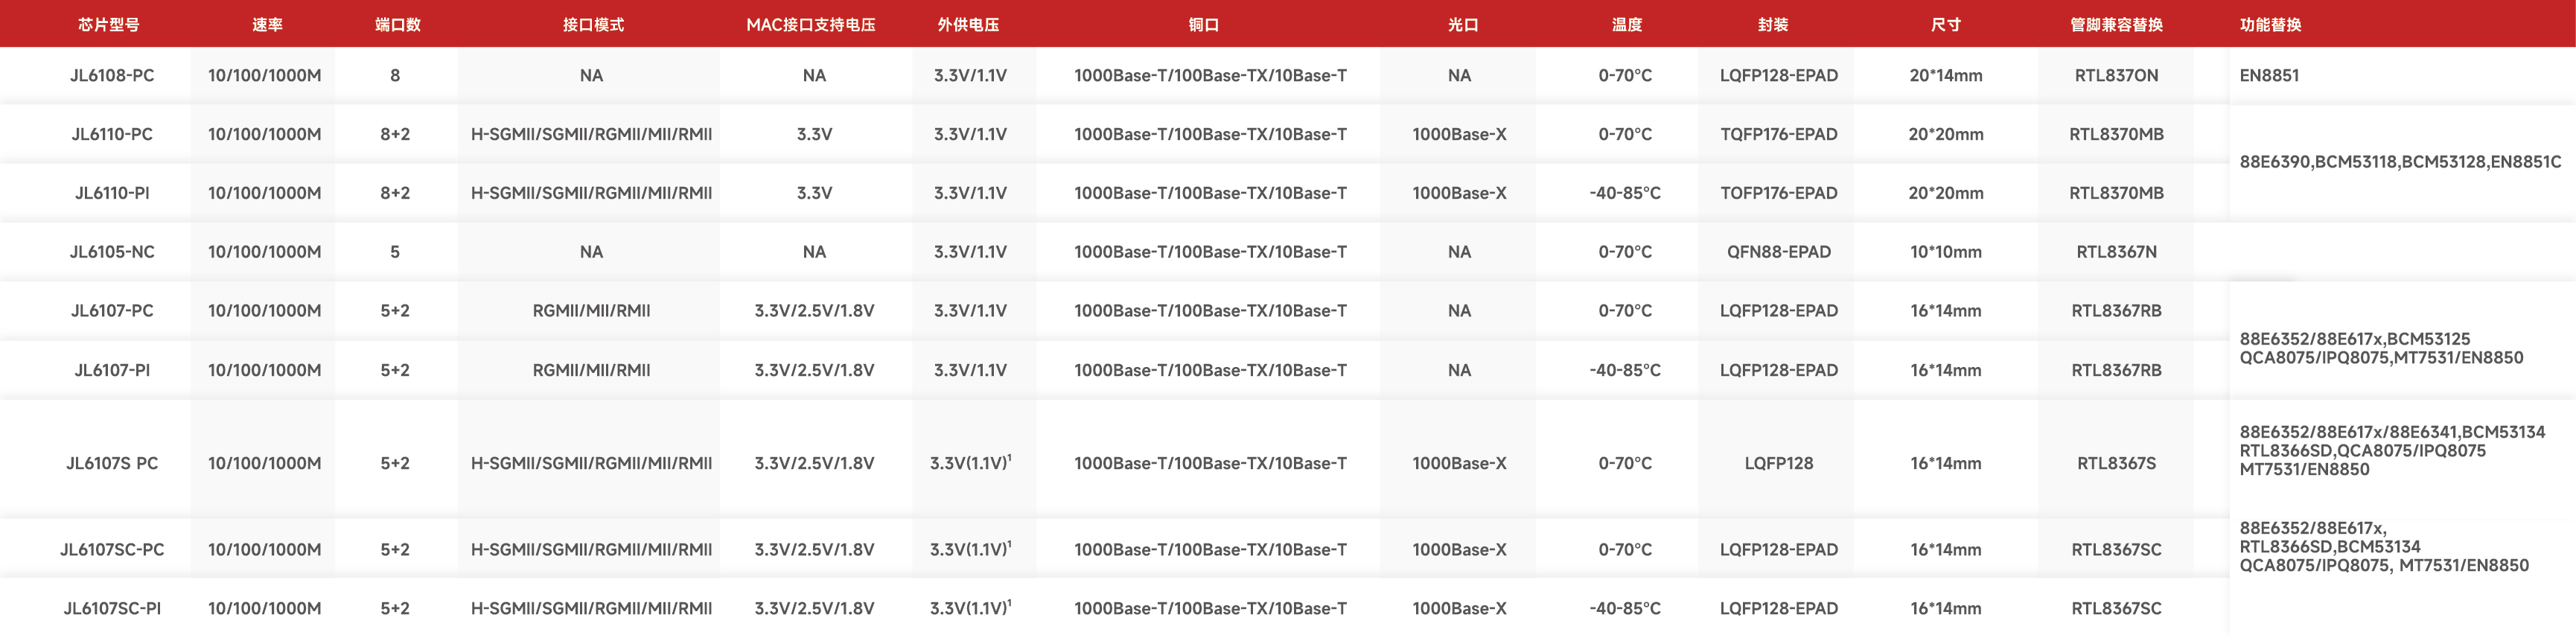Click the 外供电压 column header
This screenshot has width=2576, height=638.
968,24
